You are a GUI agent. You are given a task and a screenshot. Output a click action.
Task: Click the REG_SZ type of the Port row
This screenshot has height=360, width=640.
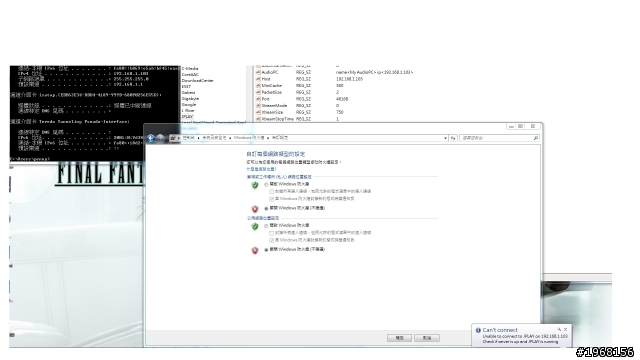click(x=303, y=99)
